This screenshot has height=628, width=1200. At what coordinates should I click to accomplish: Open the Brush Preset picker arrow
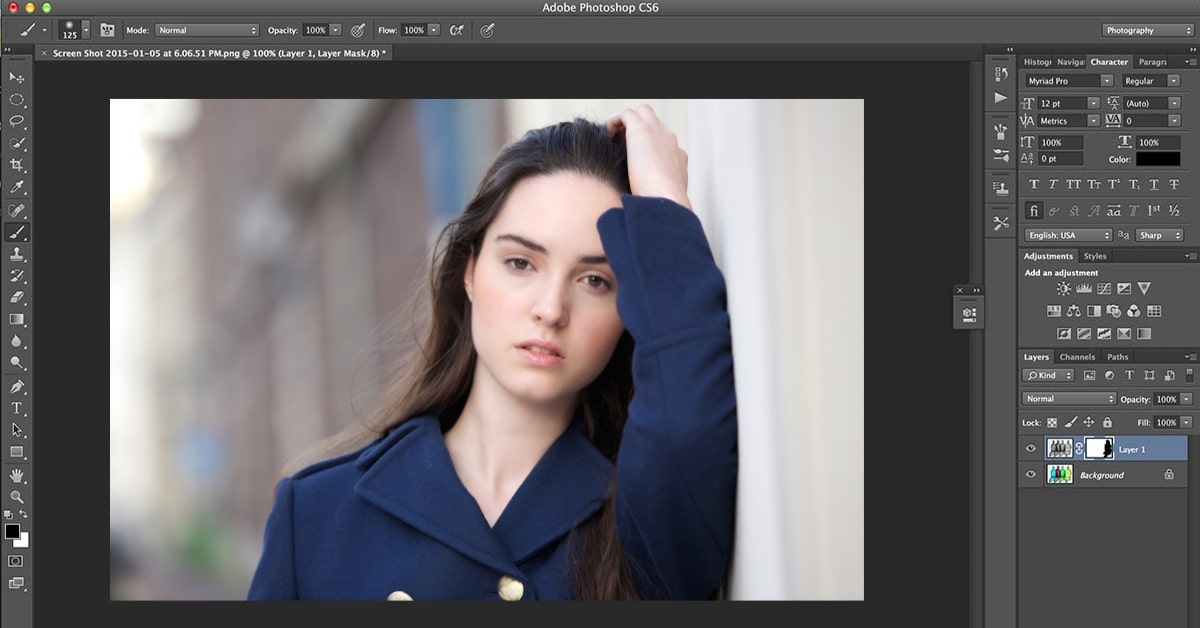pyautogui.click(x=85, y=30)
